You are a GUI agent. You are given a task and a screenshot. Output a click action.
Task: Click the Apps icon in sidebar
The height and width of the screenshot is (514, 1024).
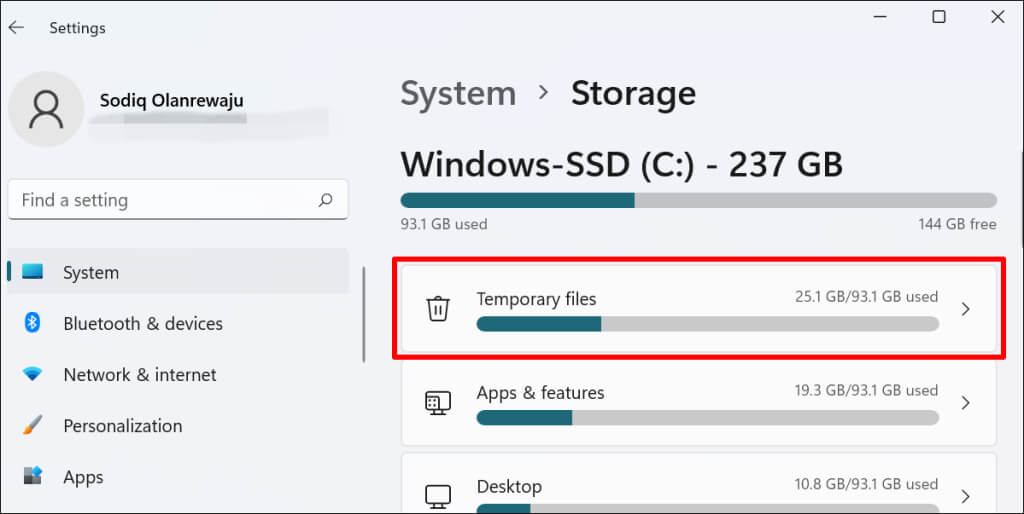point(33,477)
